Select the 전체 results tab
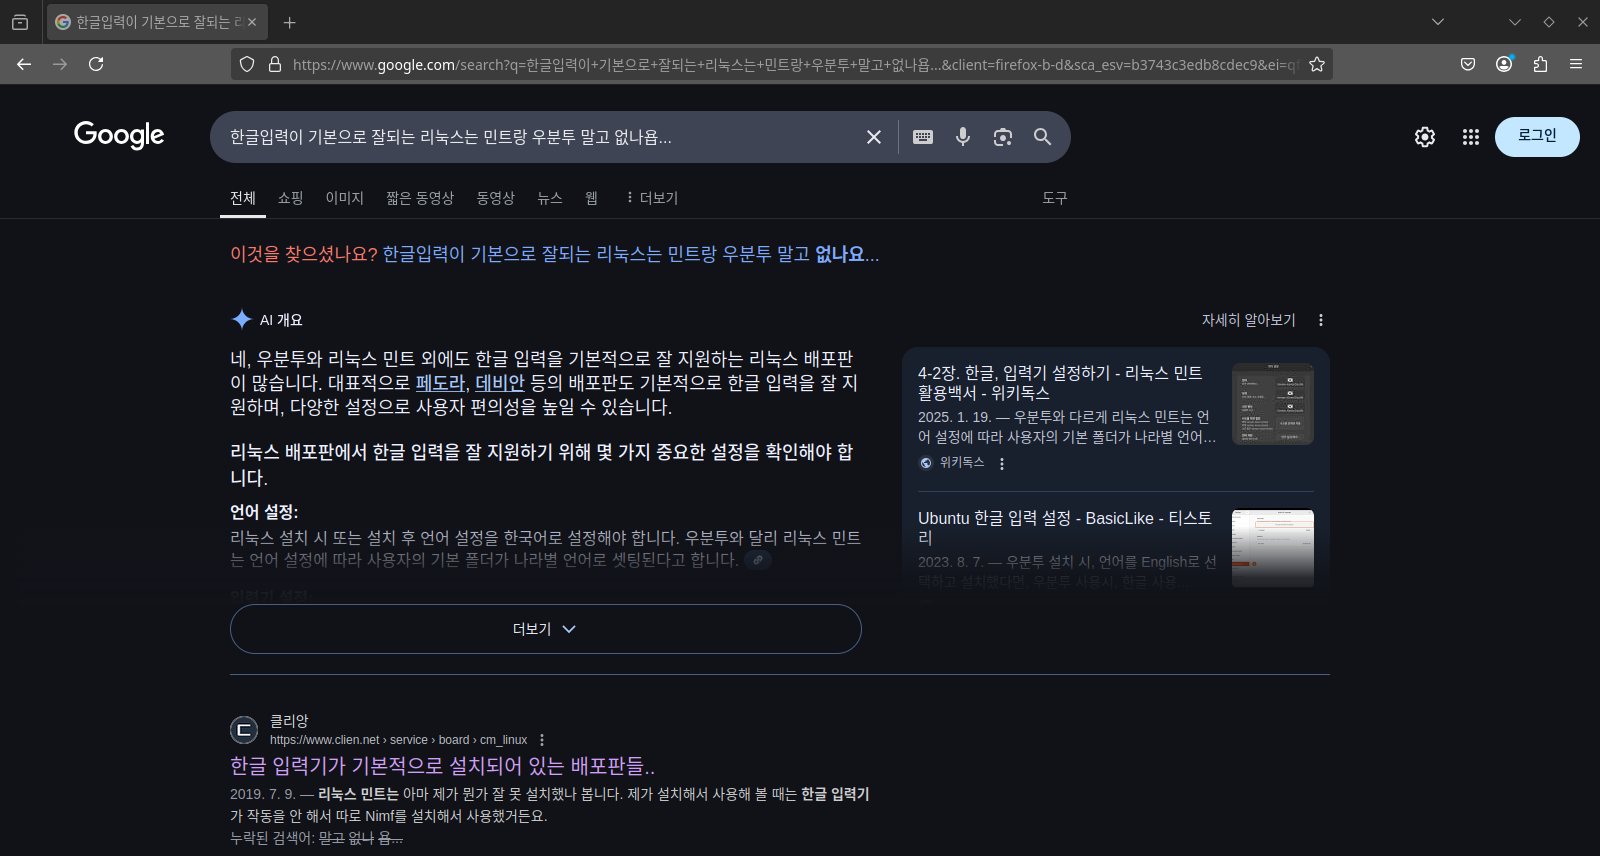Image resolution: width=1600 pixels, height=856 pixels. [243, 198]
